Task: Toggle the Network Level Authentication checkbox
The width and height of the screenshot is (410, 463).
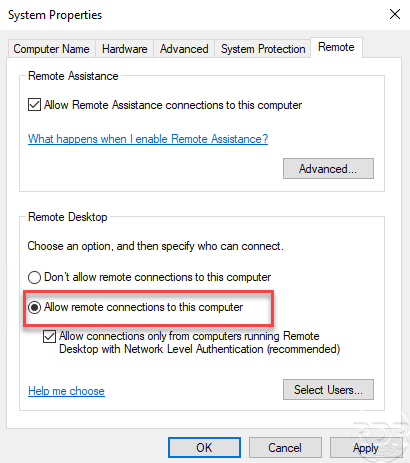Action: point(49,336)
